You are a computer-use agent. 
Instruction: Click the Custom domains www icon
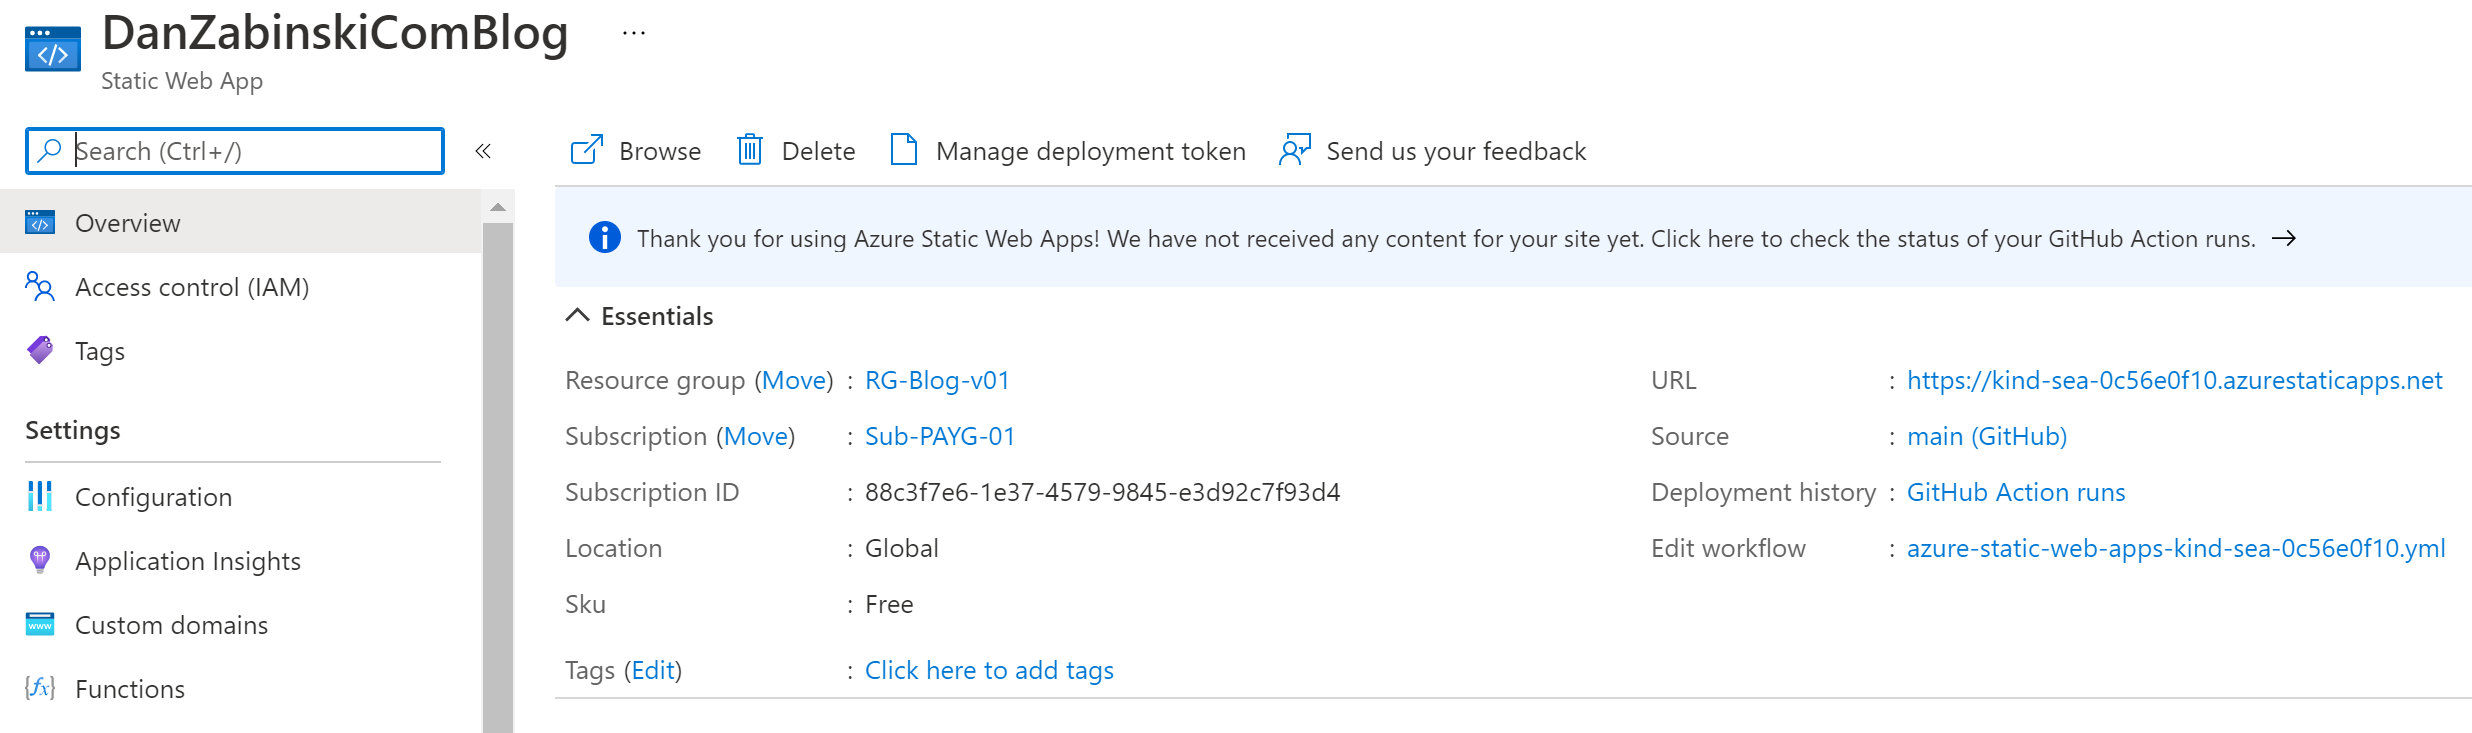point(40,624)
